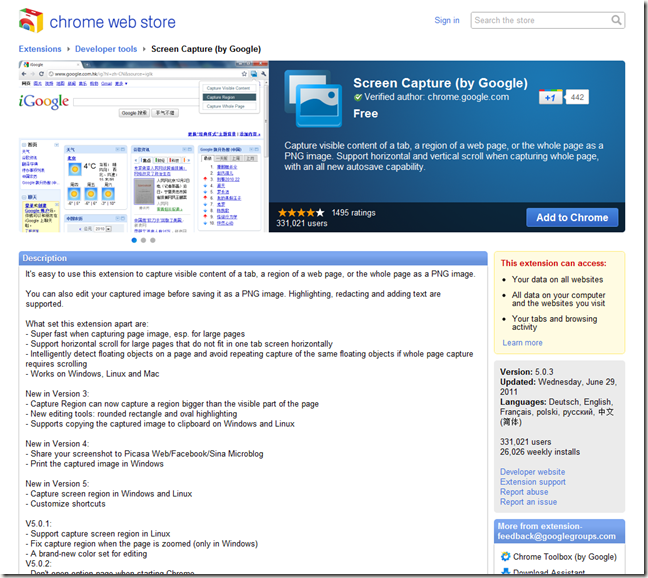Click the Description section header tab
The height and width of the screenshot is (578, 648).
coord(45,258)
